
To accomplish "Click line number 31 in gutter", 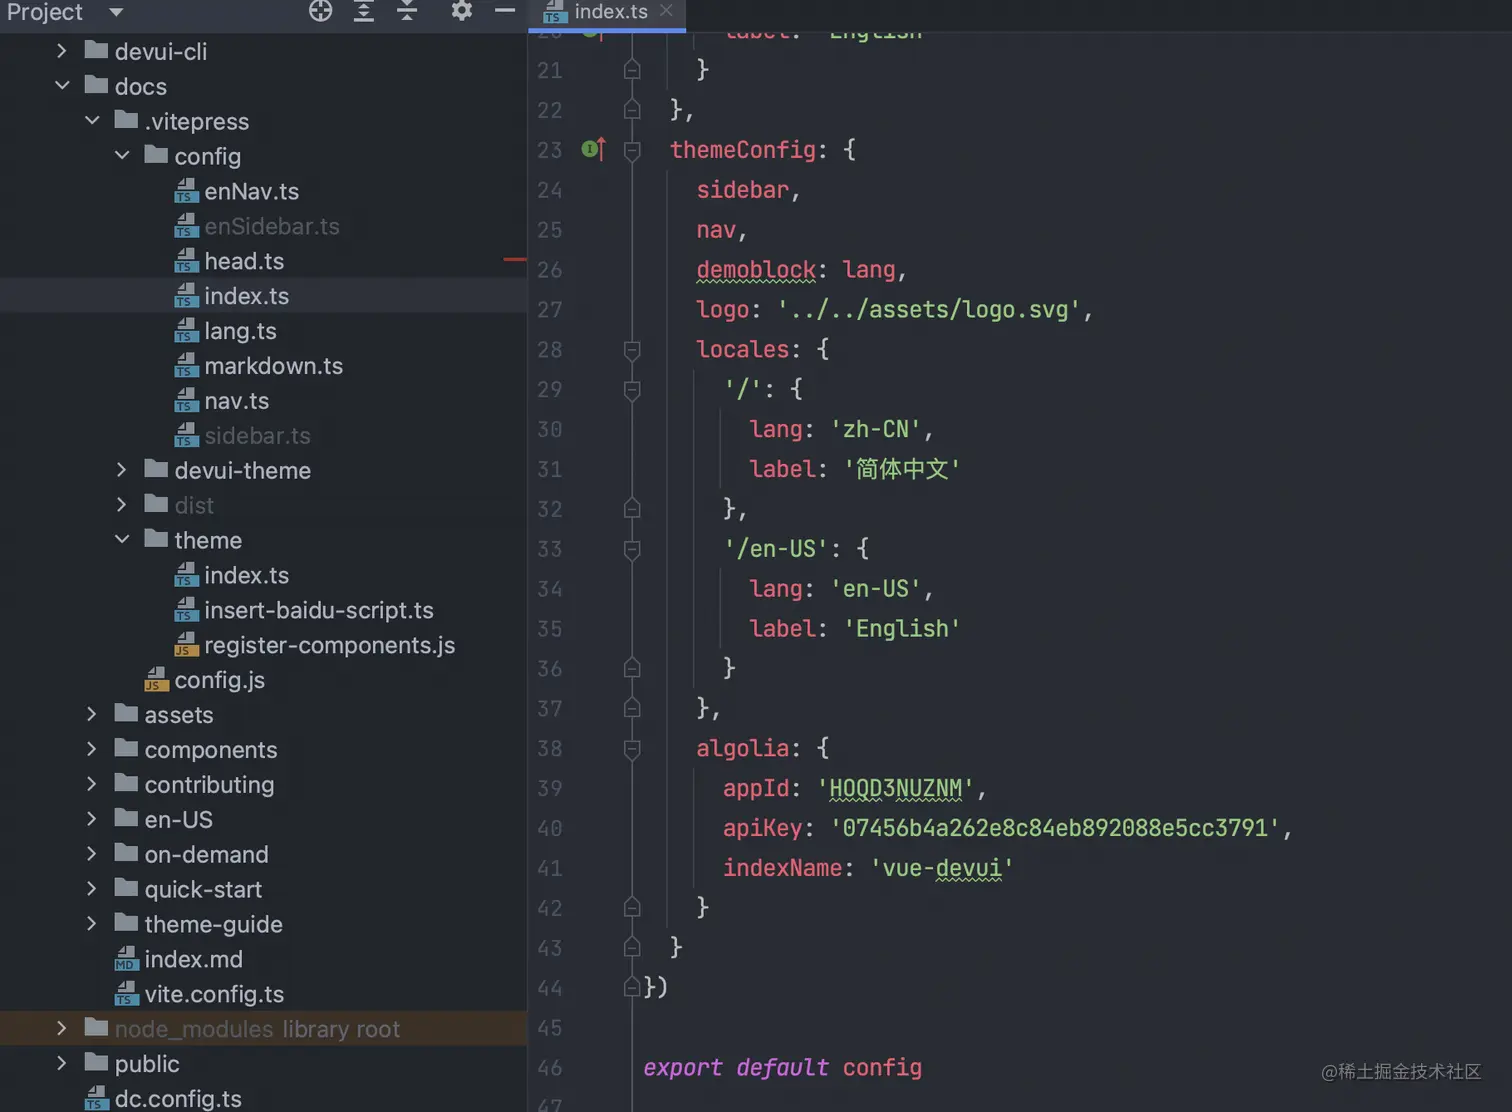I will [x=549, y=469].
